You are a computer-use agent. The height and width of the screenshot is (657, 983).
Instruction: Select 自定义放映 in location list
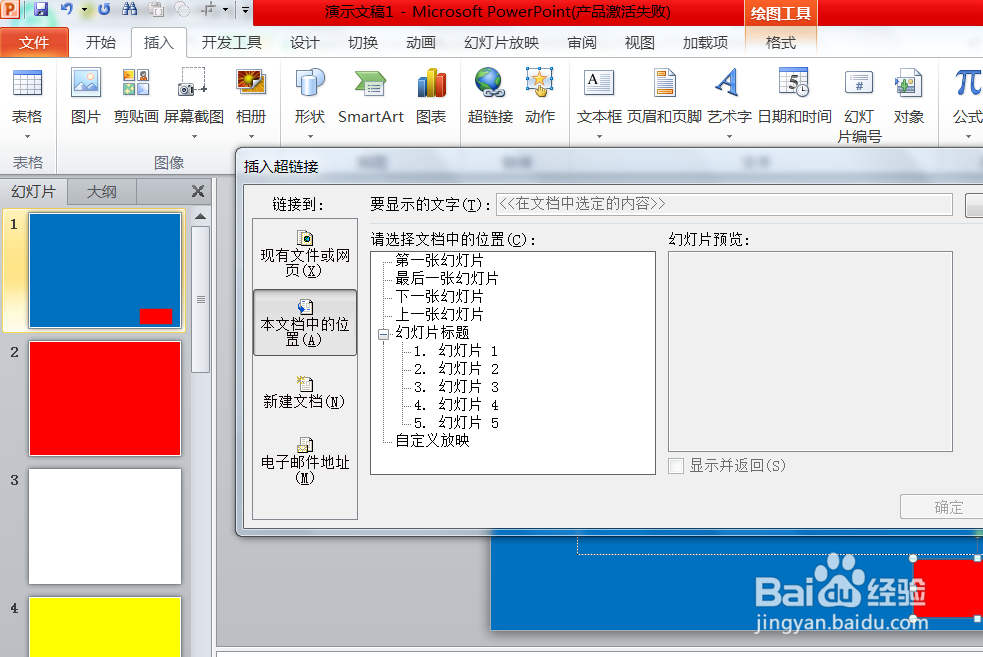click(432, 441)
